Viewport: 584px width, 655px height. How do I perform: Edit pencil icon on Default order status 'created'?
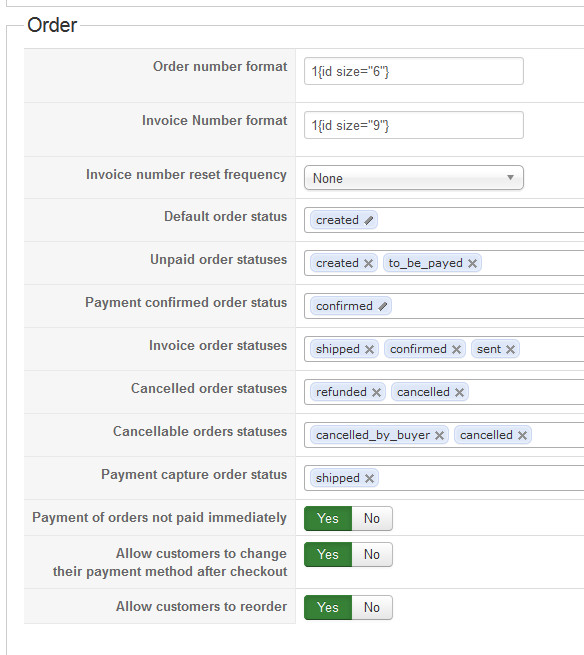coord(368,221)
